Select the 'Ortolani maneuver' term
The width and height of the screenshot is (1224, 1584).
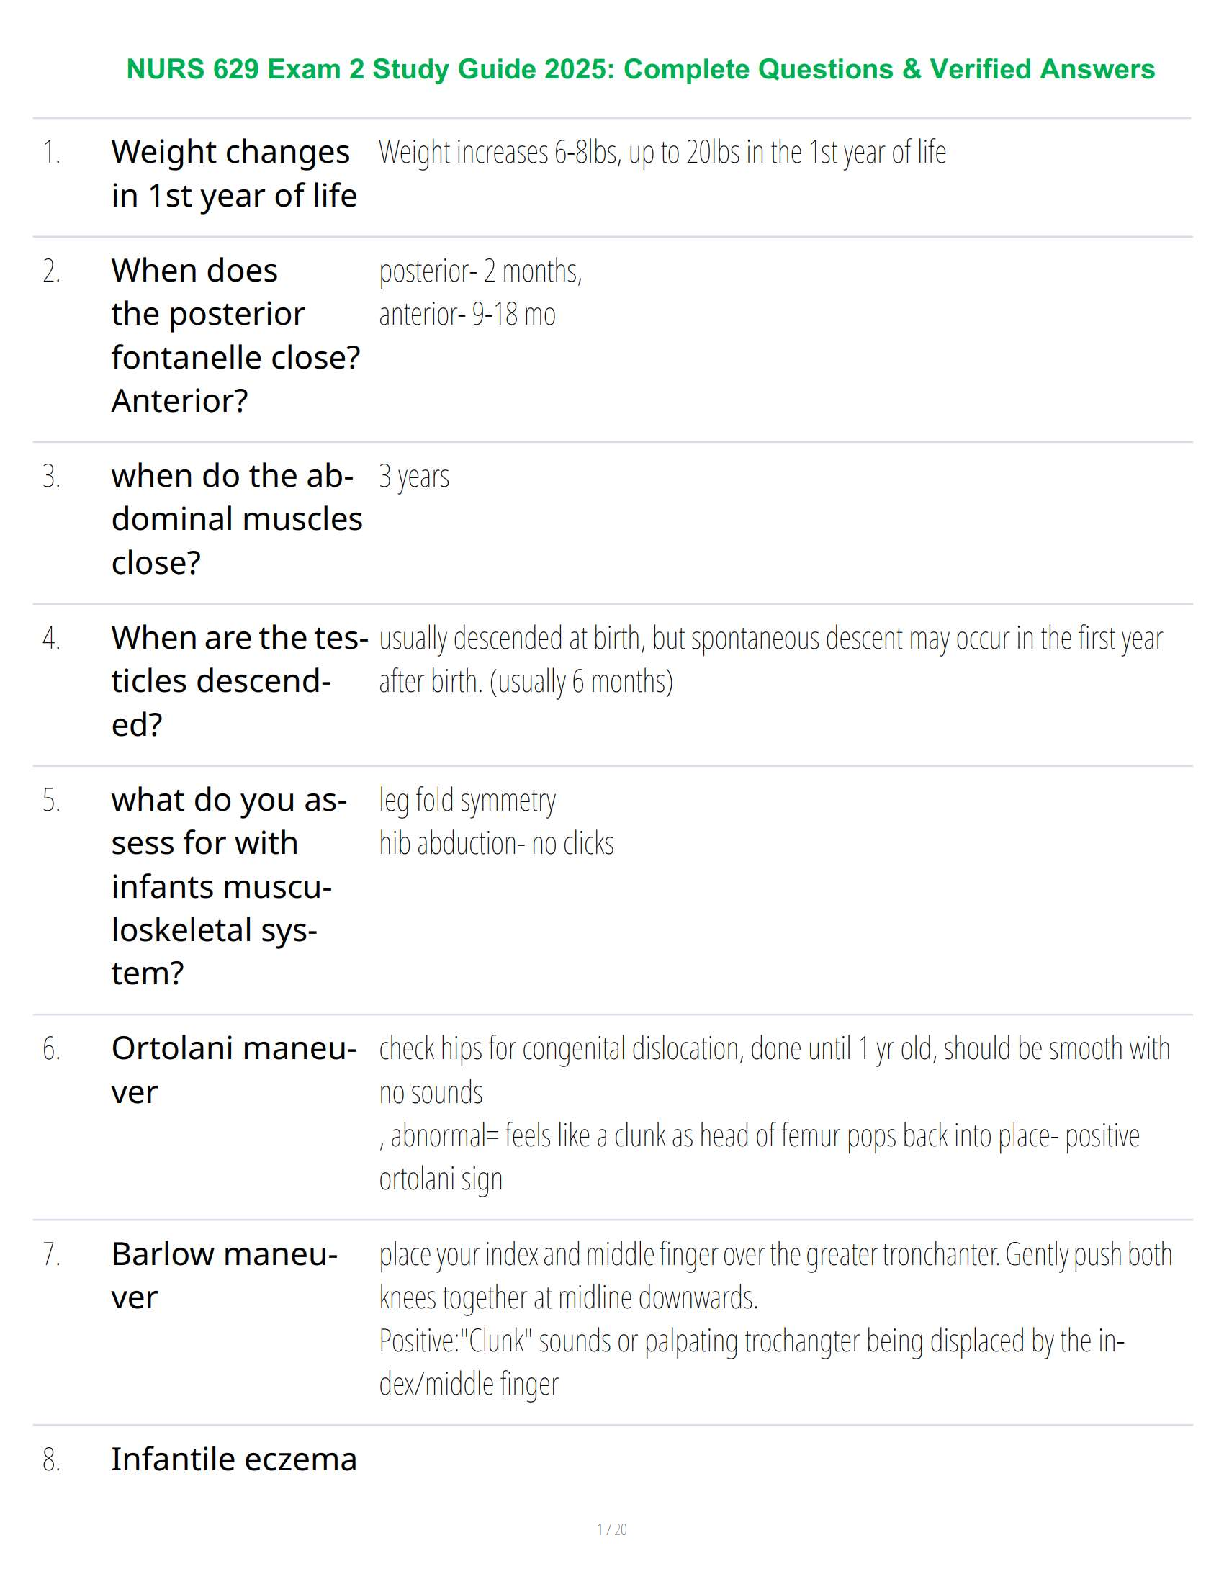tap(234, 1070)
